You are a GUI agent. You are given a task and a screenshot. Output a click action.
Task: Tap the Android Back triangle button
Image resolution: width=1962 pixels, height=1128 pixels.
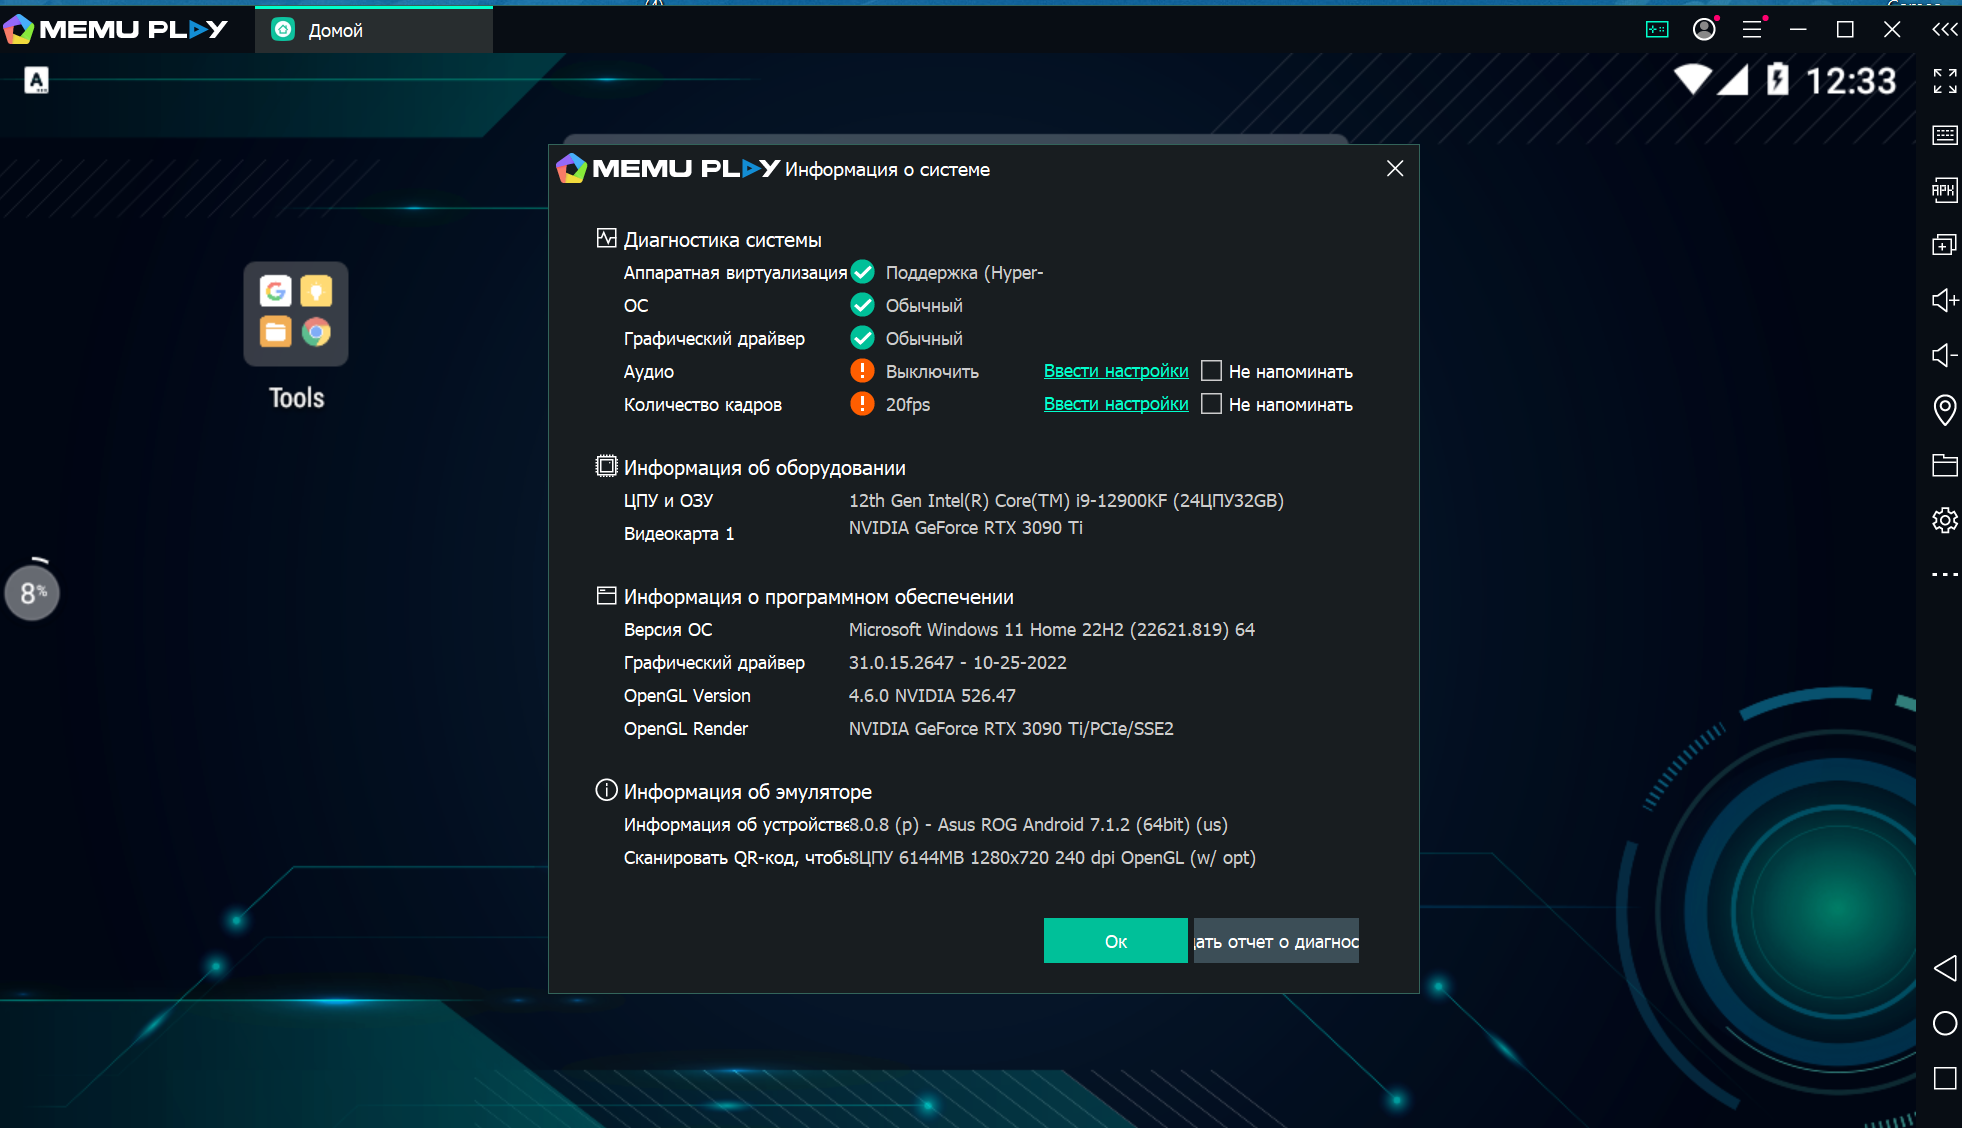coord(1945,968)
